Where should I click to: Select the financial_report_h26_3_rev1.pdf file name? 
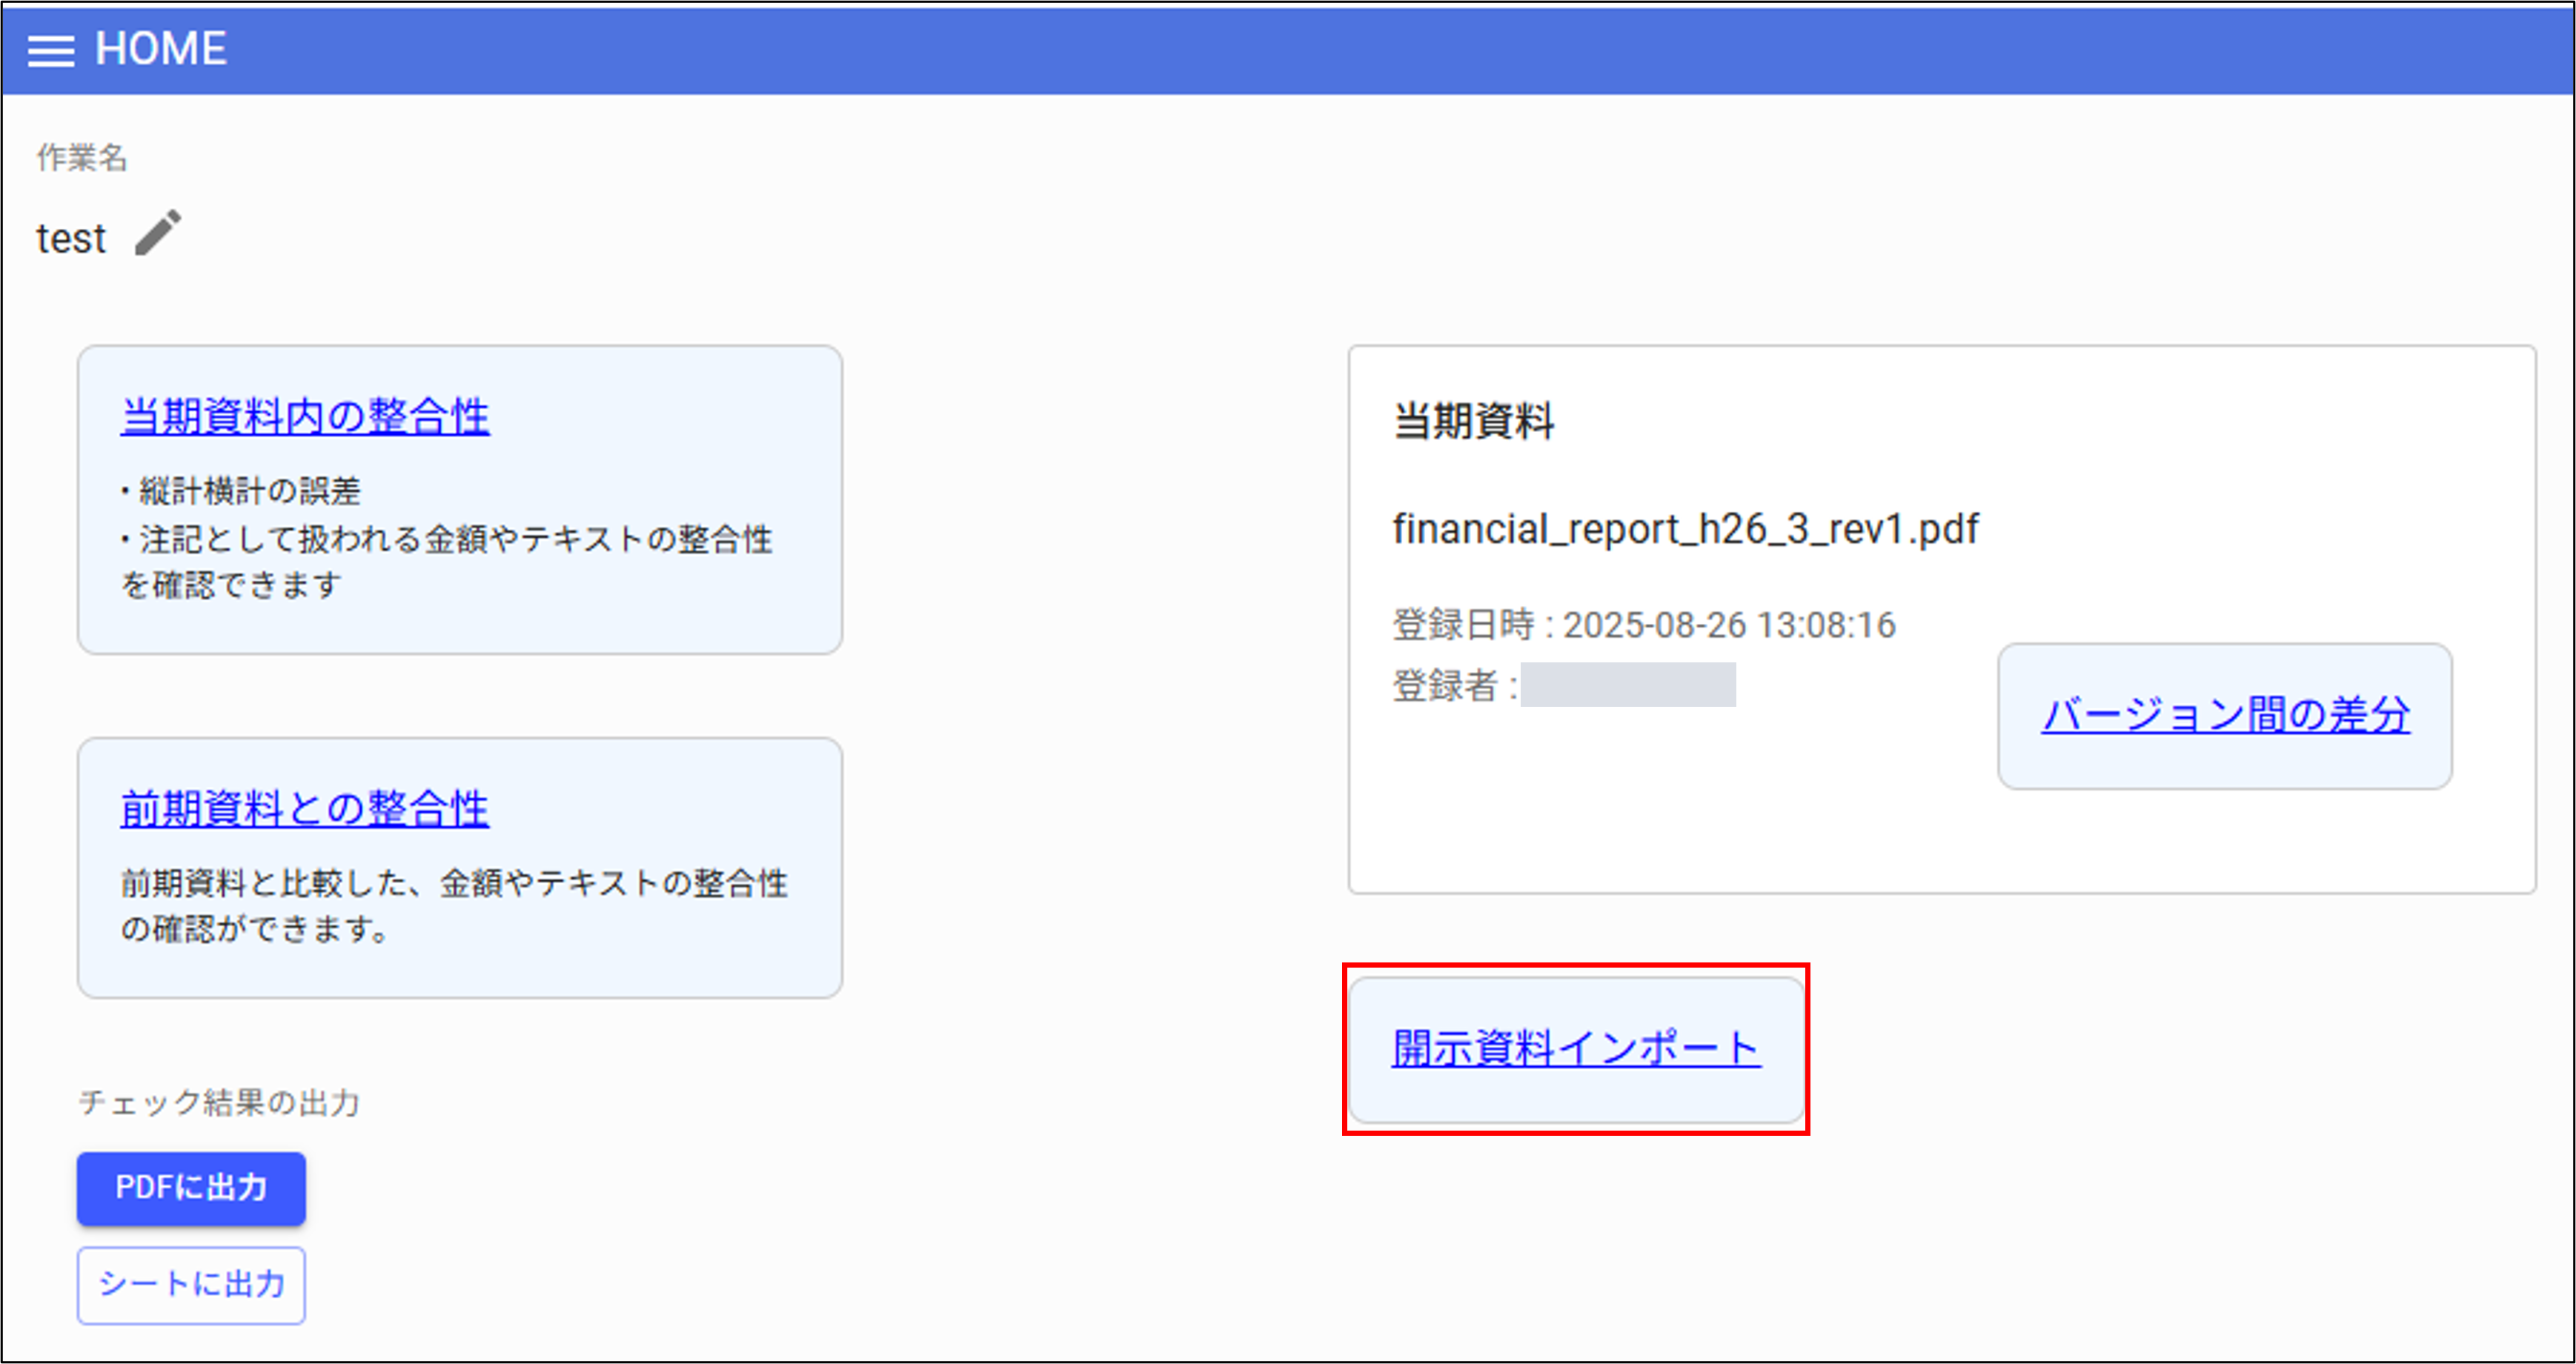click(1685, 529)
